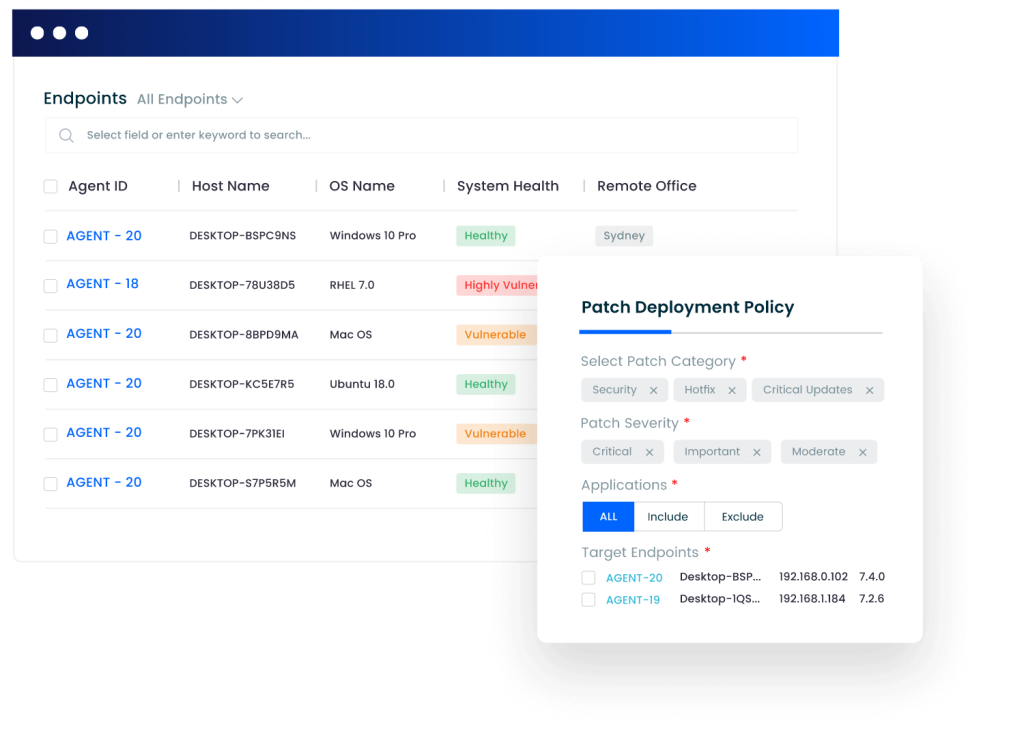Screen dimensions: 1024x751
Task: Click the search magnifier icon
Action: click(x=66, y=136)
